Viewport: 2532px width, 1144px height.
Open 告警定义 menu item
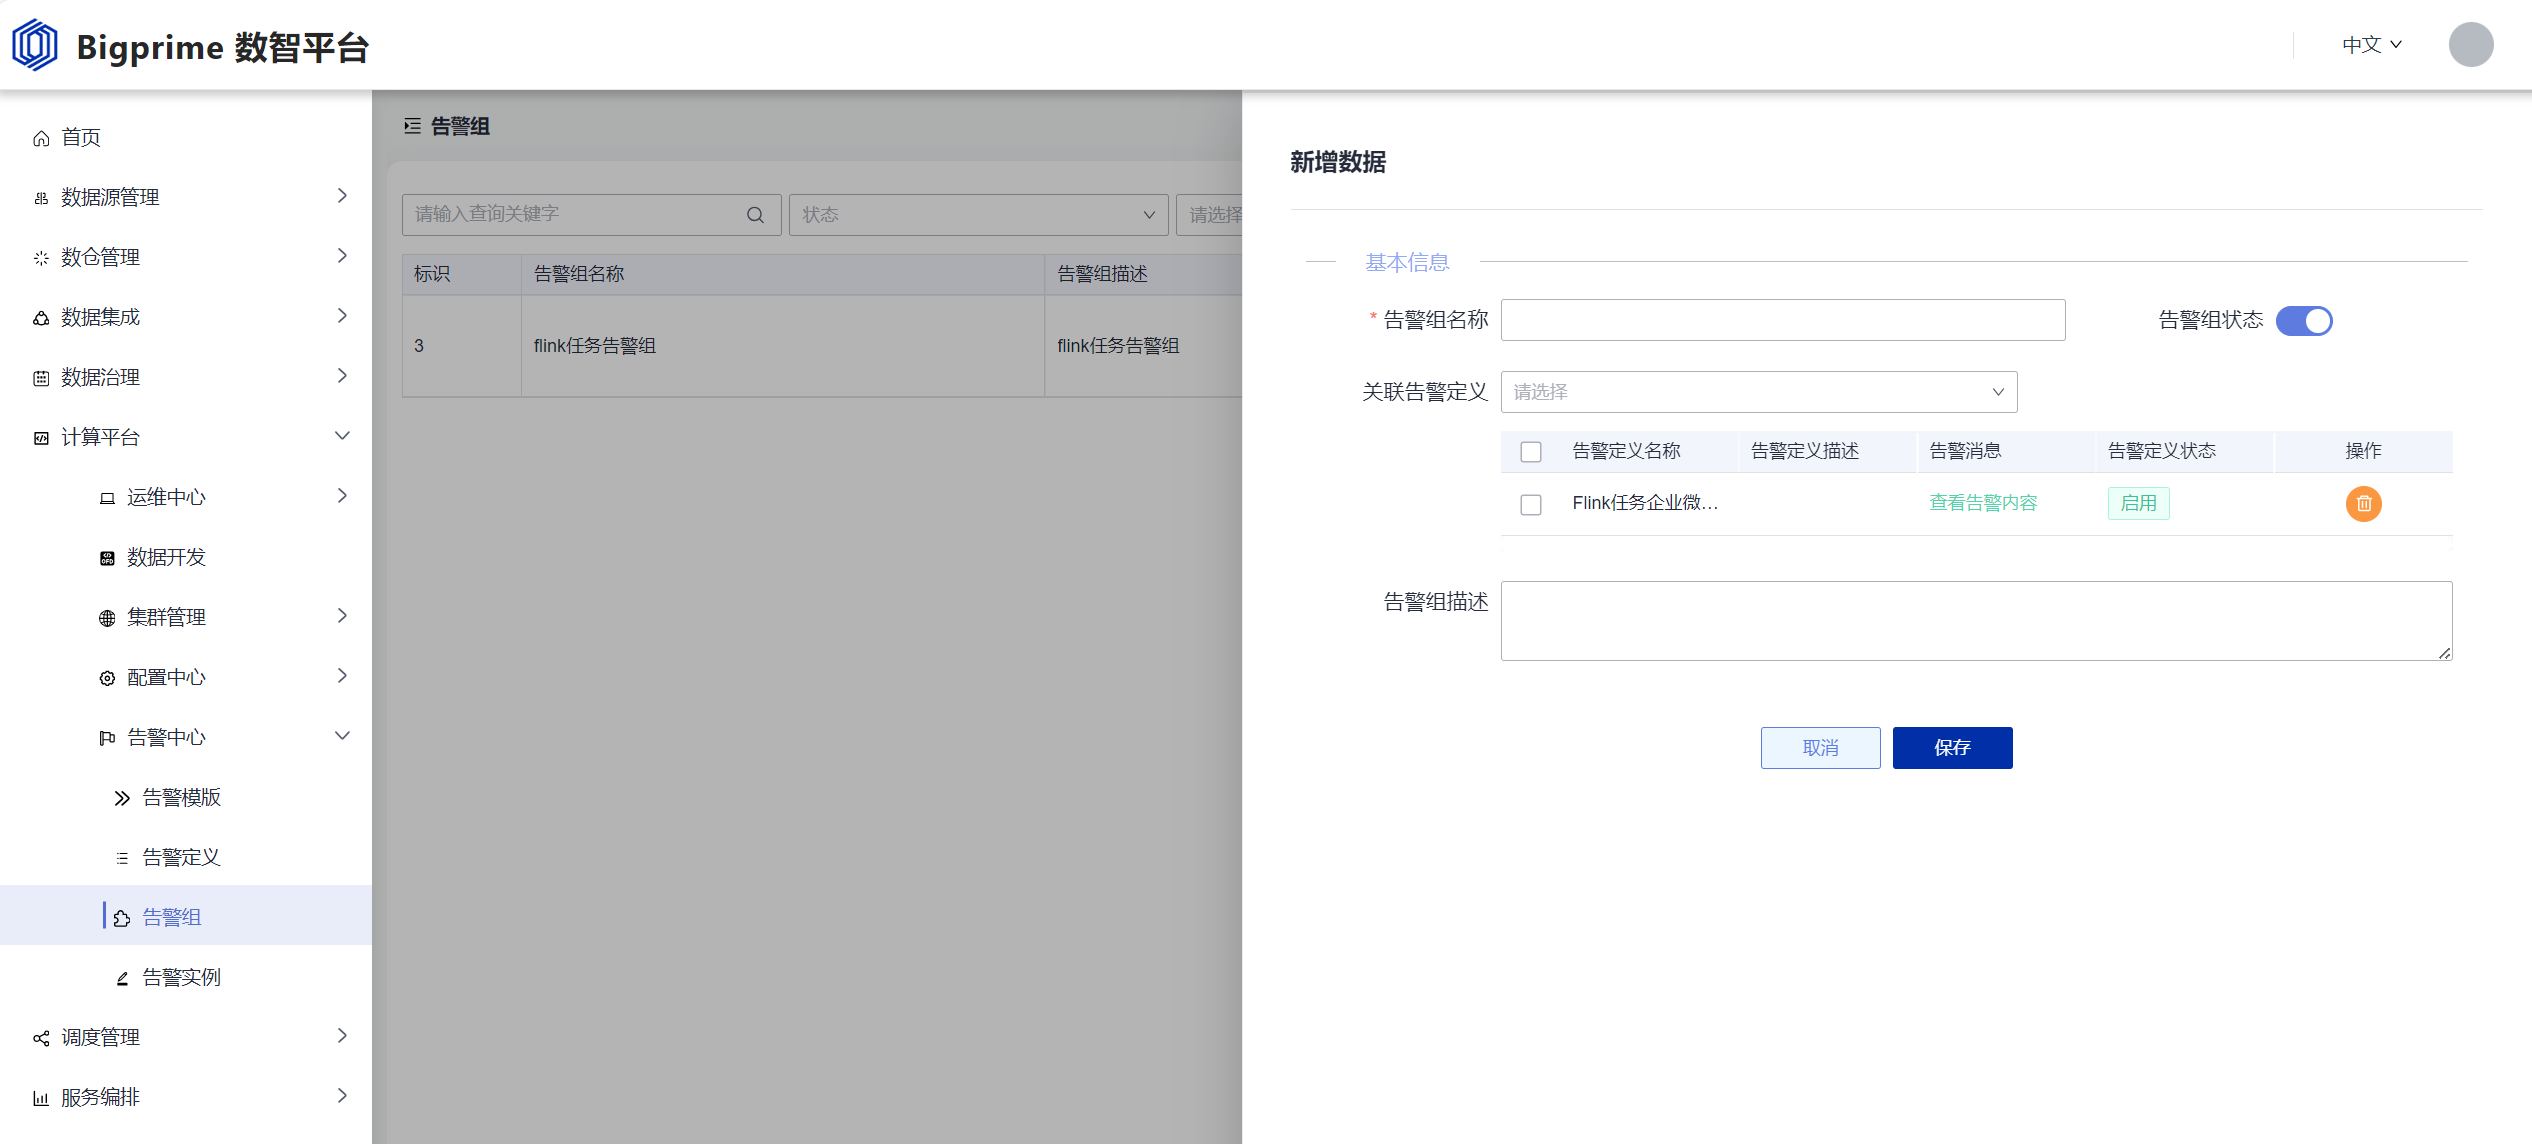point(186,858)
